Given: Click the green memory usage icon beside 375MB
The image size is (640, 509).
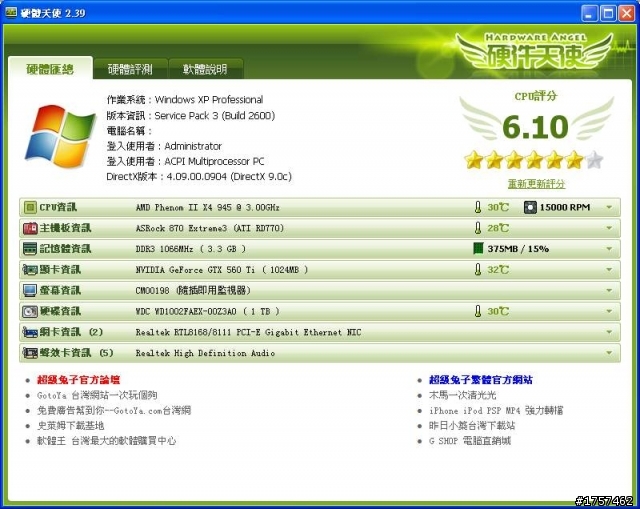Looking at the screenshot, I should [478, 249].
